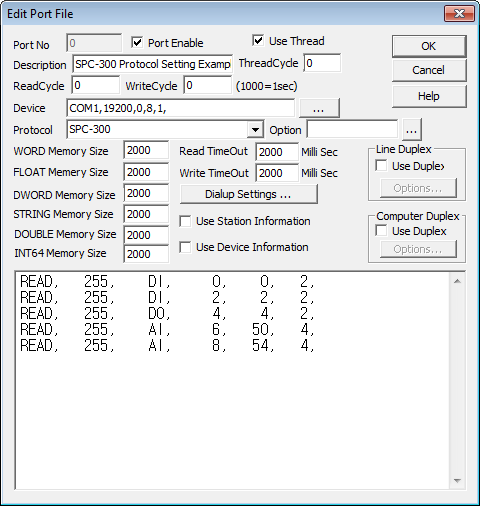The height and width of the screenshot is (506, 480).
Task: Click the WORD Memory Size field
Action: click(146, 150)
